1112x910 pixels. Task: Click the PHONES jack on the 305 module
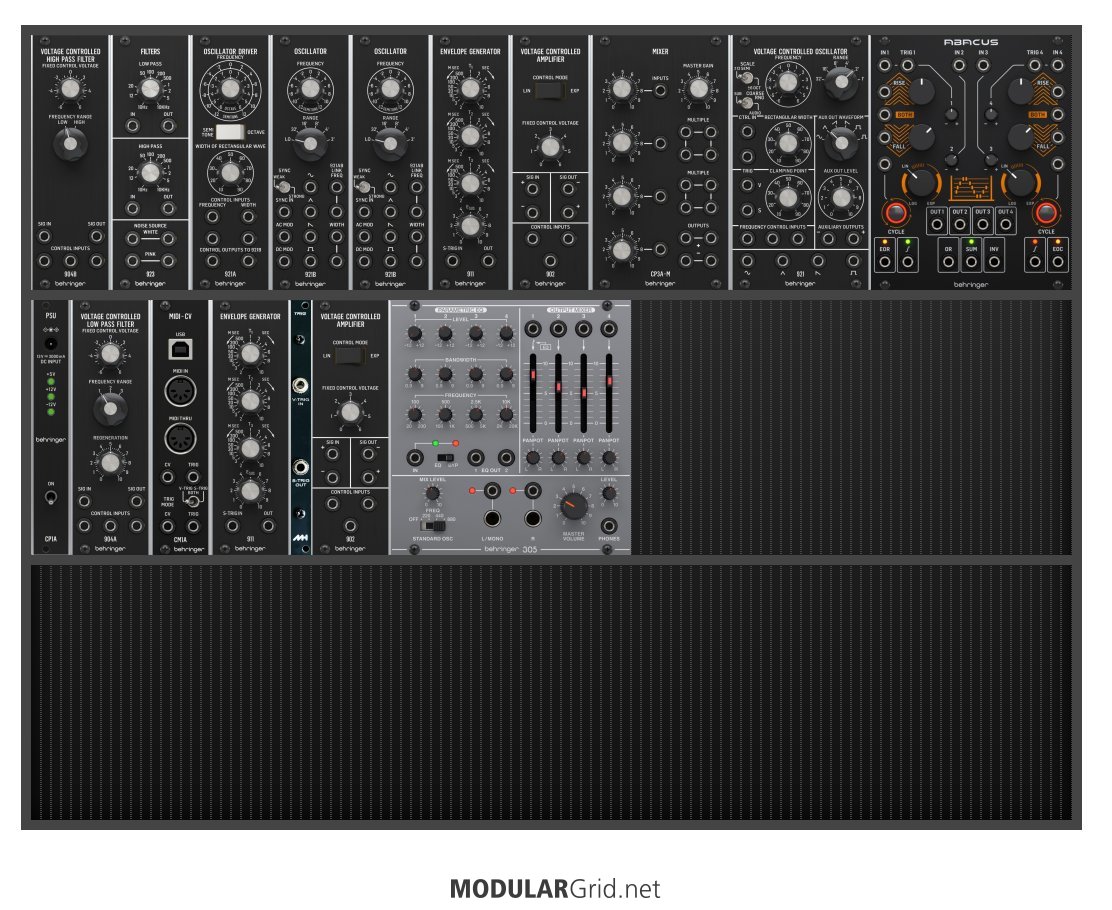tap(608, 526)
